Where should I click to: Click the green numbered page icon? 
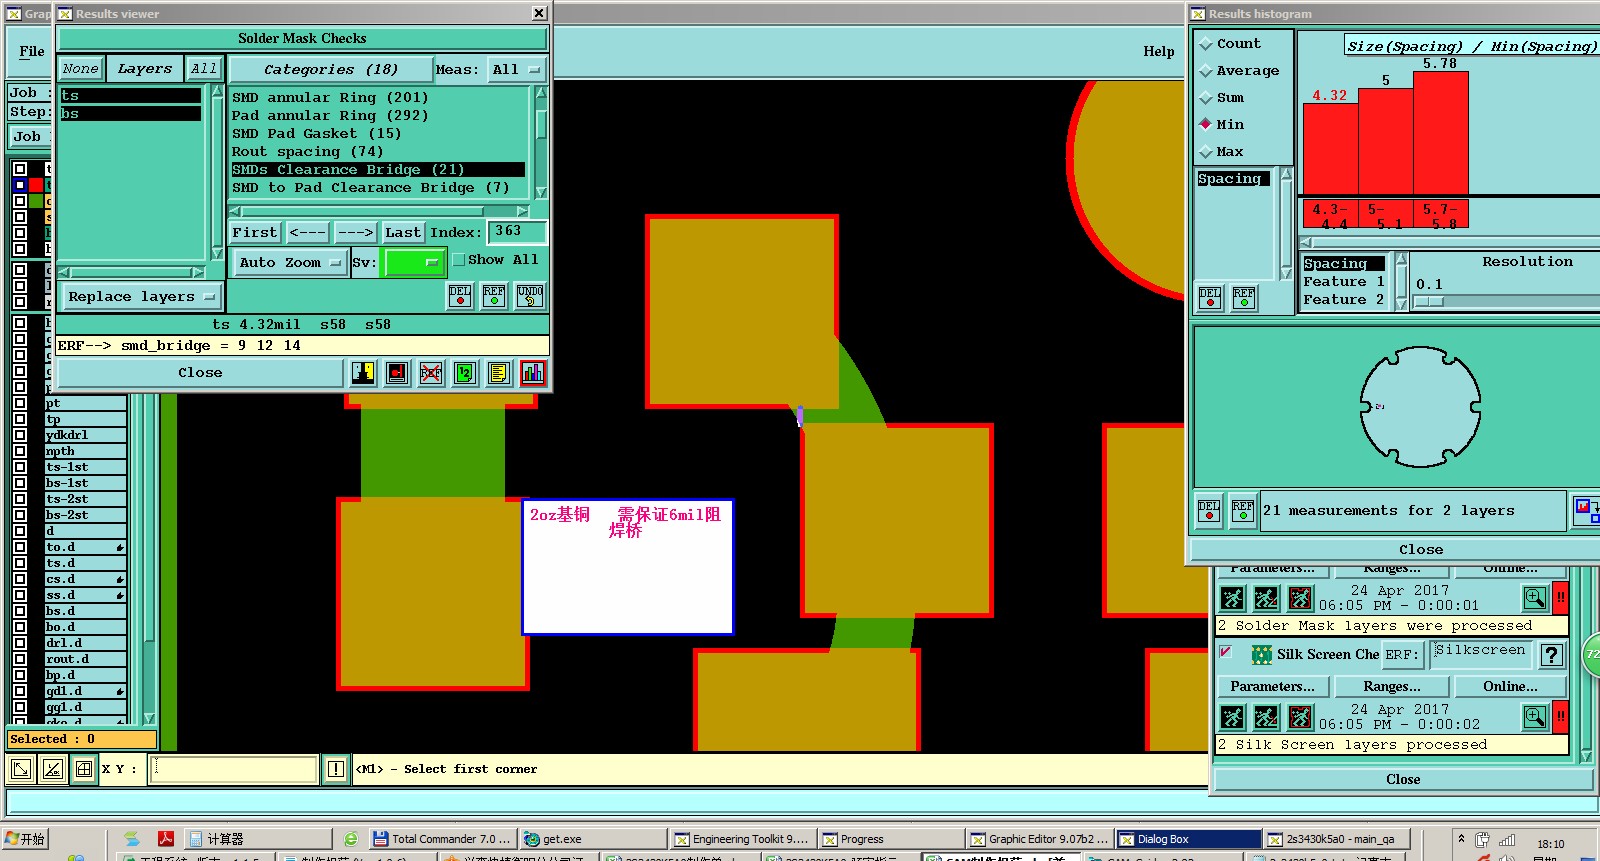tap(465, 373)
